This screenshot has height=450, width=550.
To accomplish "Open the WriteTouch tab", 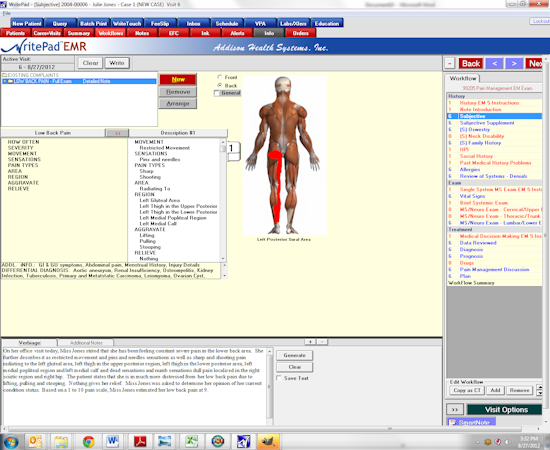I will click(127, 23).
